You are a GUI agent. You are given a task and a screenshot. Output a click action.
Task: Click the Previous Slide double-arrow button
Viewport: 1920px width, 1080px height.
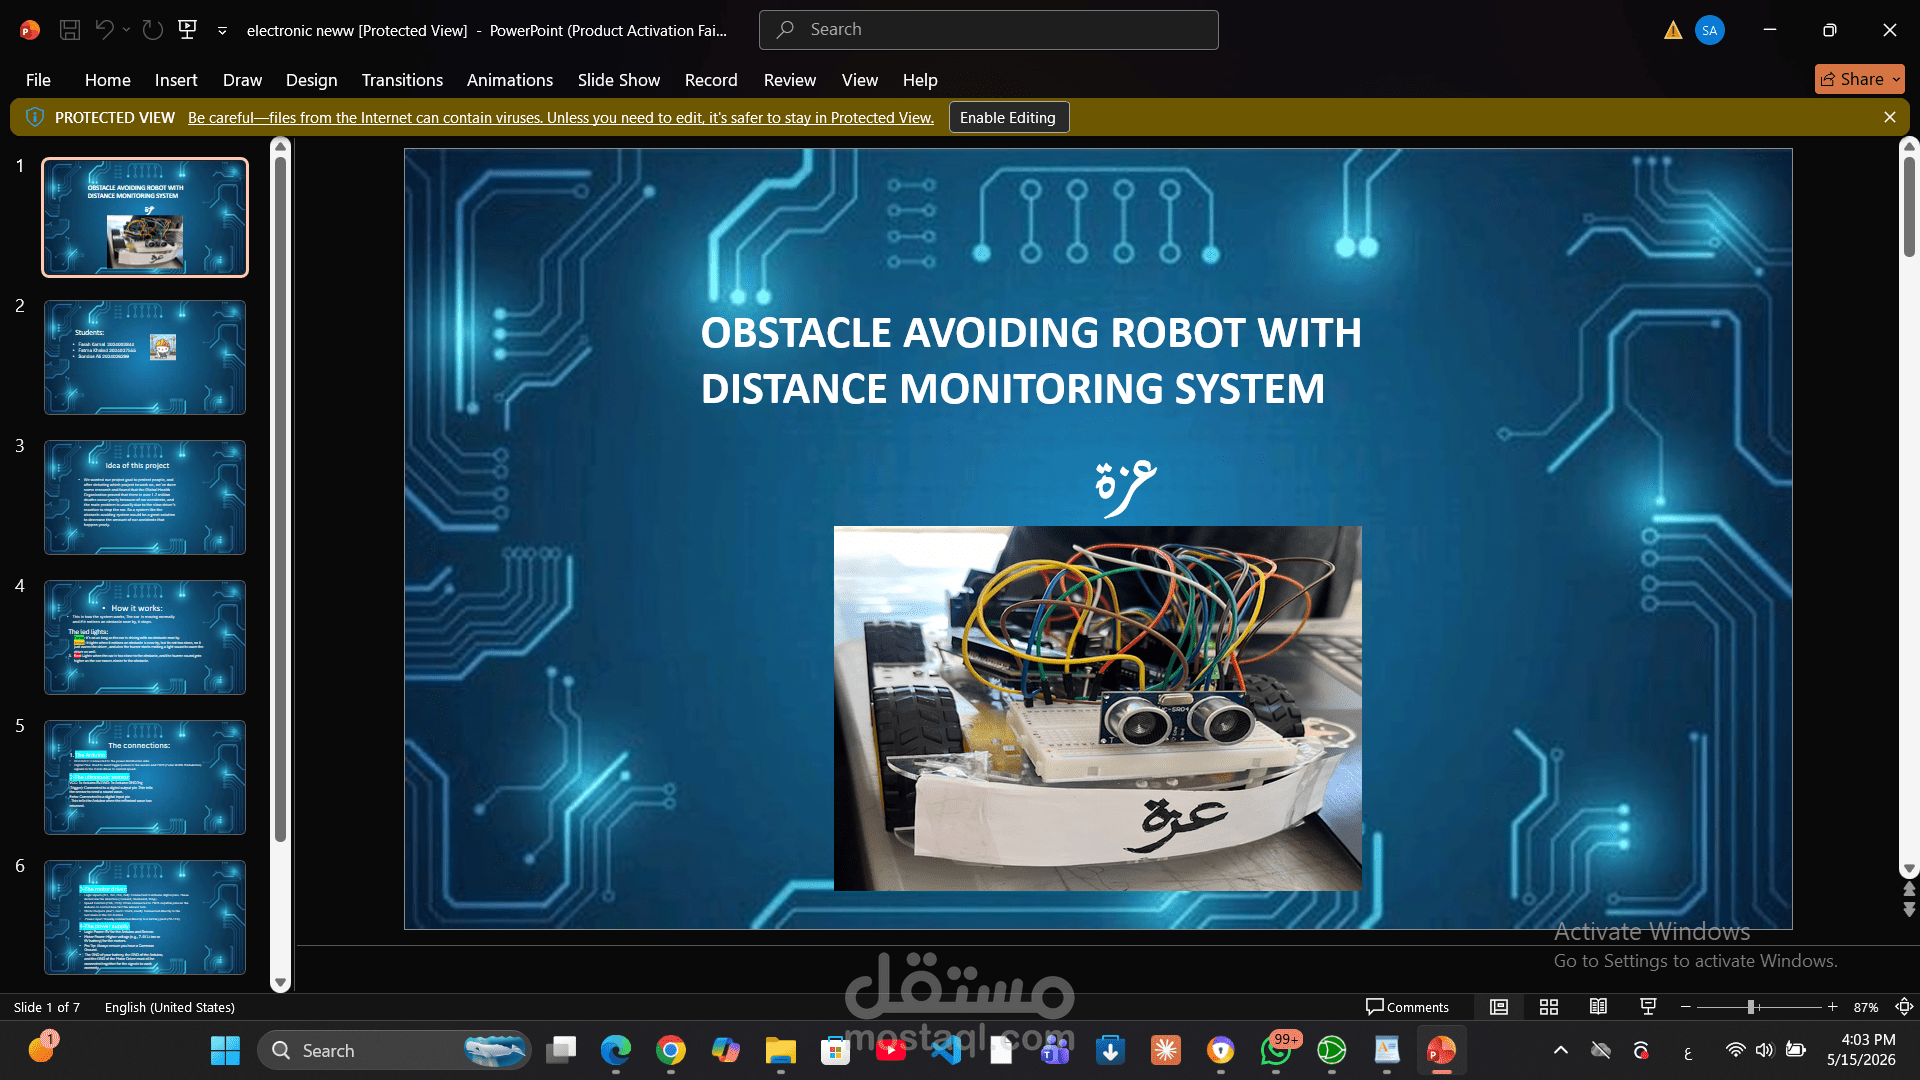click(x=1909, y=889)
